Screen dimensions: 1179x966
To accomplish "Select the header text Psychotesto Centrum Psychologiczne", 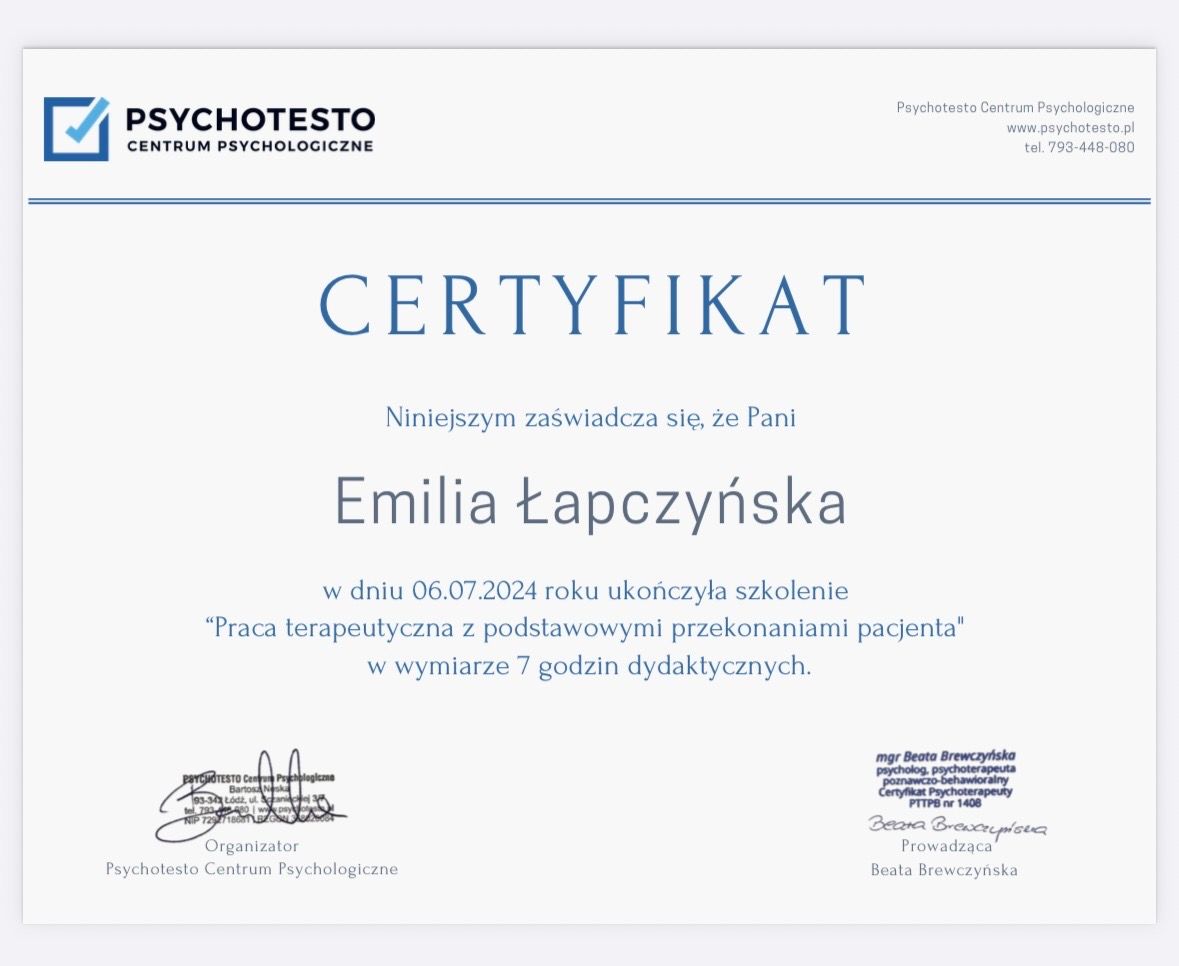I will pos(1015,108).
